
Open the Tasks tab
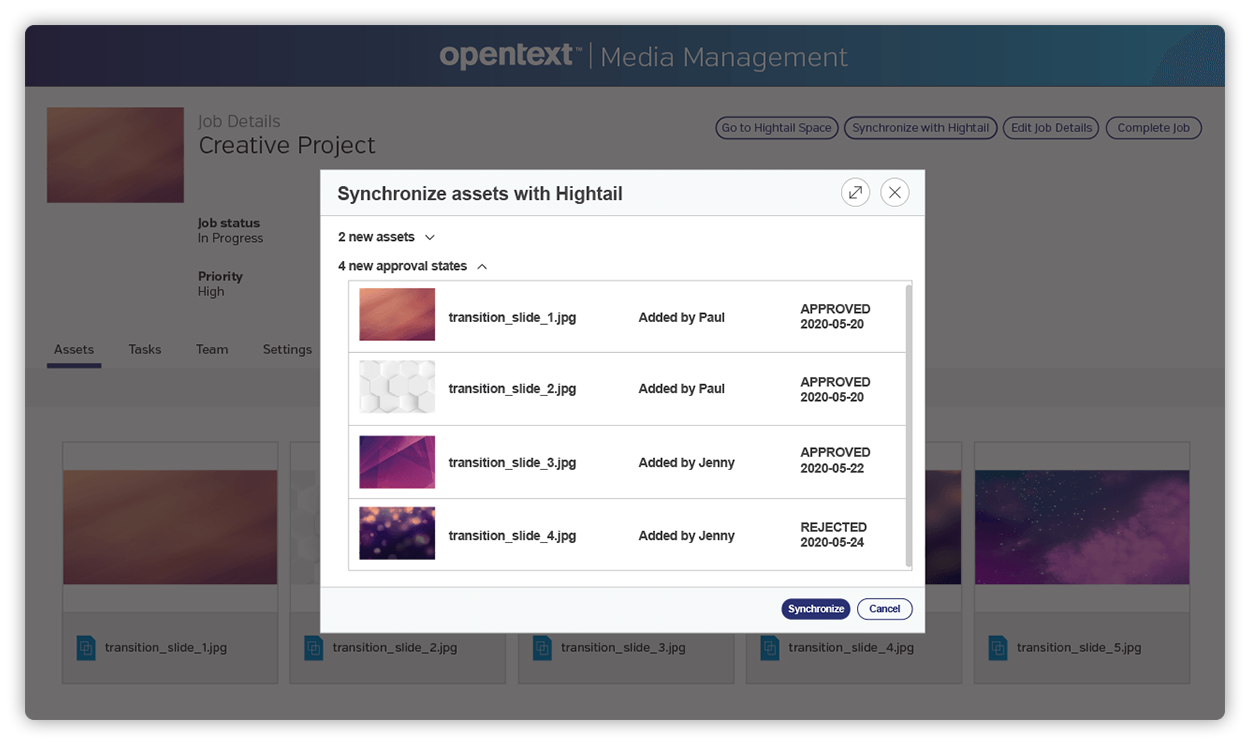[x=145, y=349]
